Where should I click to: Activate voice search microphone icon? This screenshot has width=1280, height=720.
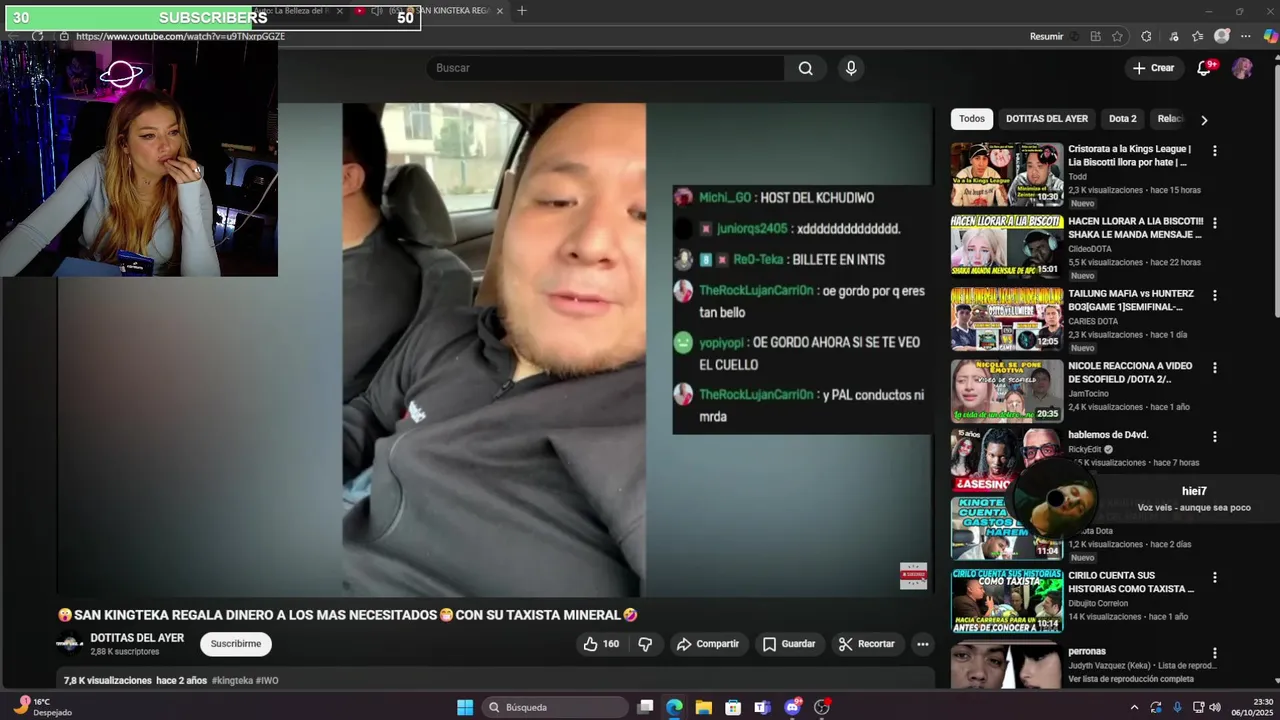coord(851,68)
